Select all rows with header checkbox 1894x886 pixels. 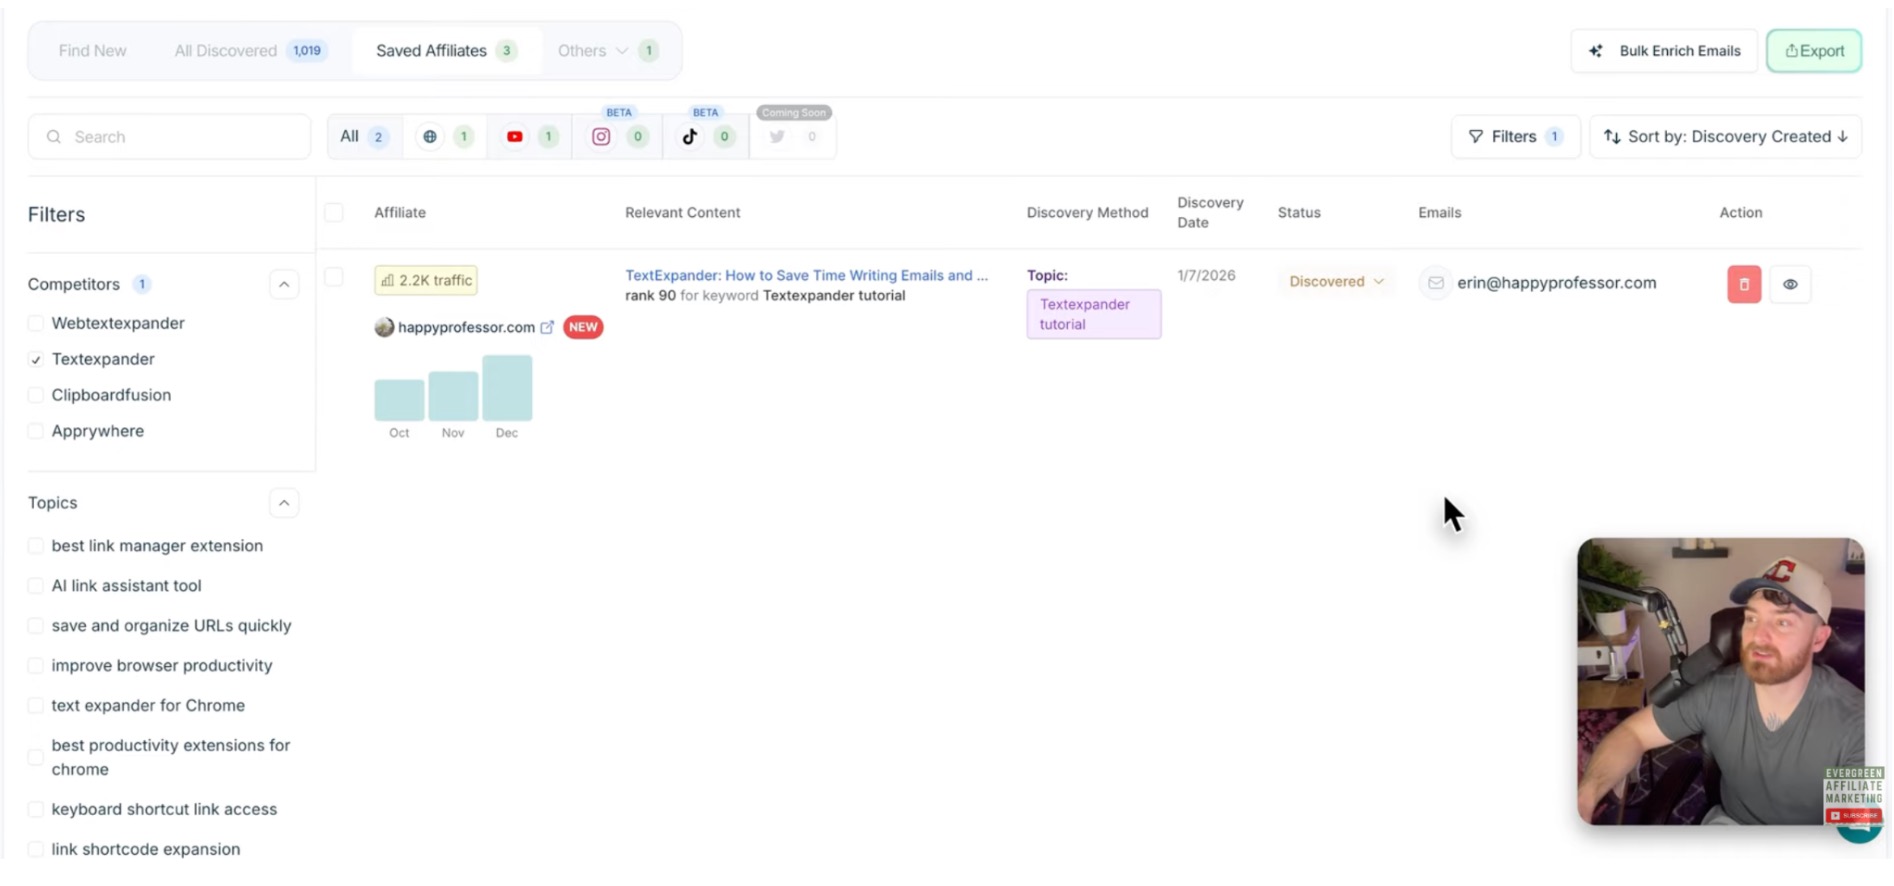coord(334,212)
